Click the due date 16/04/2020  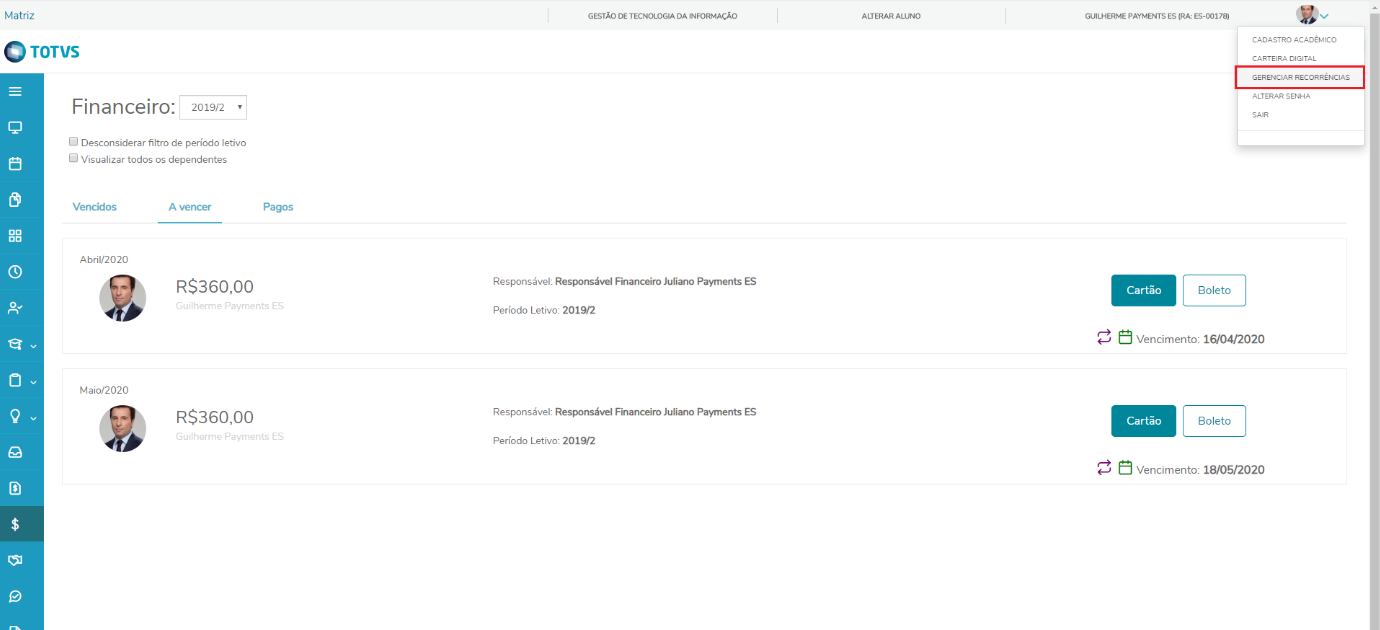point(1234,339)
